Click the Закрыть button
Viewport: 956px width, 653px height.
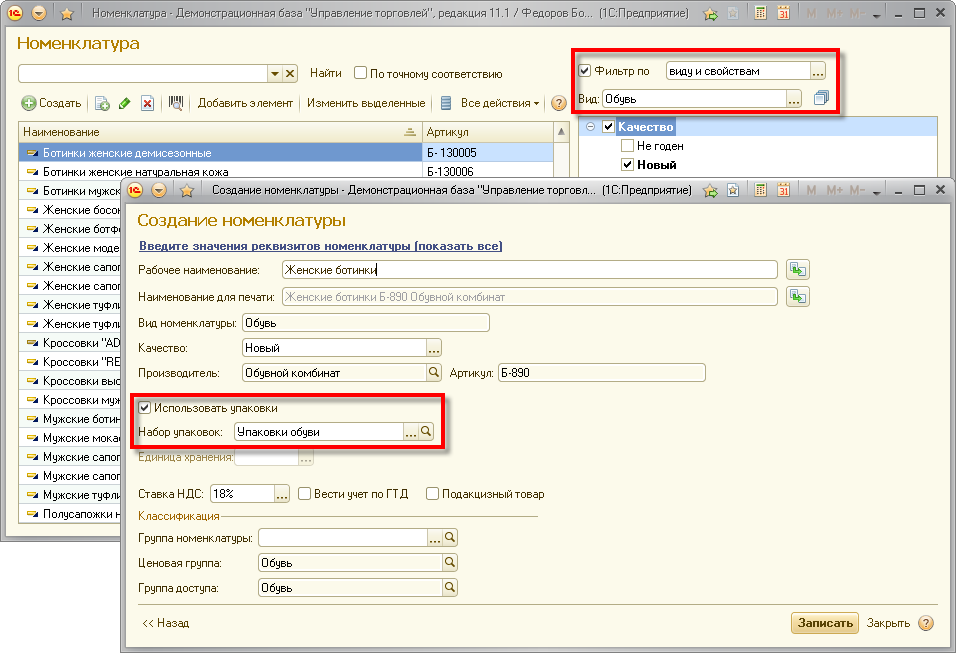coord(888,623)
